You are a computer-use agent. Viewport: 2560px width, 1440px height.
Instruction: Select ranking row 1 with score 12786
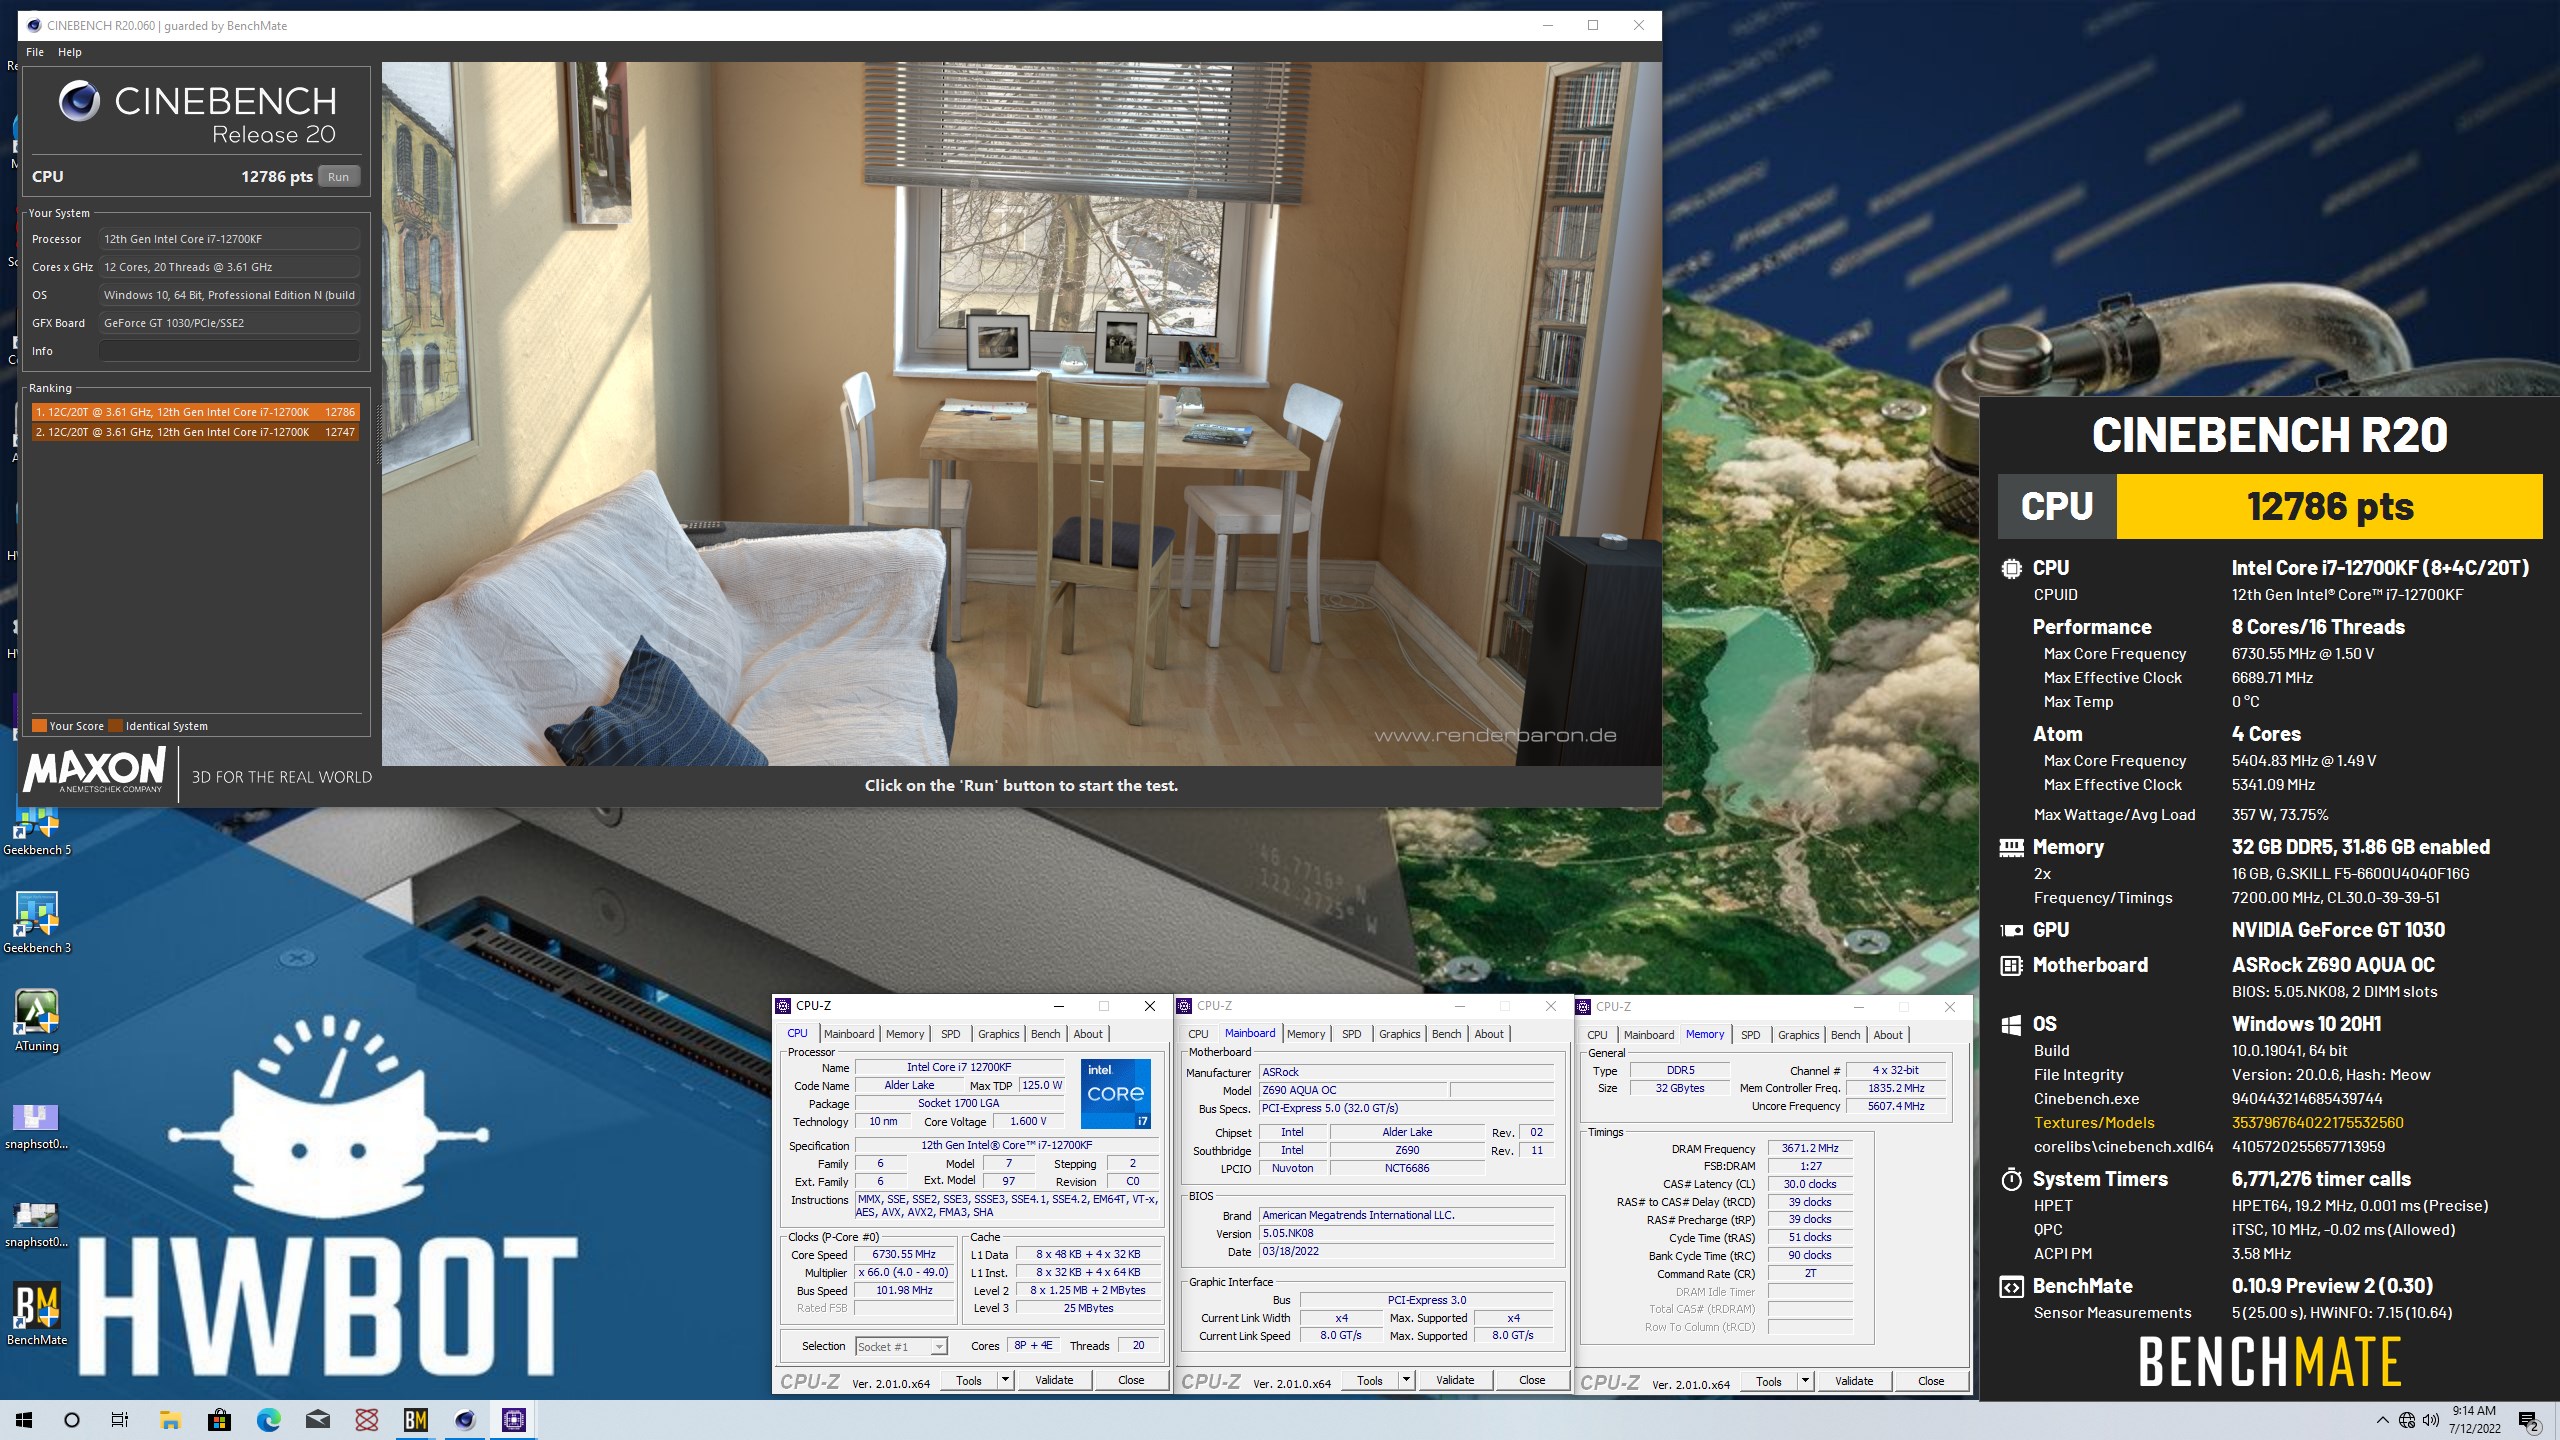pyautogui.click(x=195, y=412)
